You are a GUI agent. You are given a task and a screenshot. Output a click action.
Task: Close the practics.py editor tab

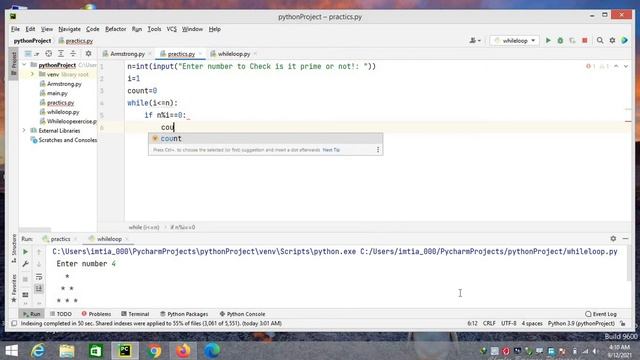[200, 53]
